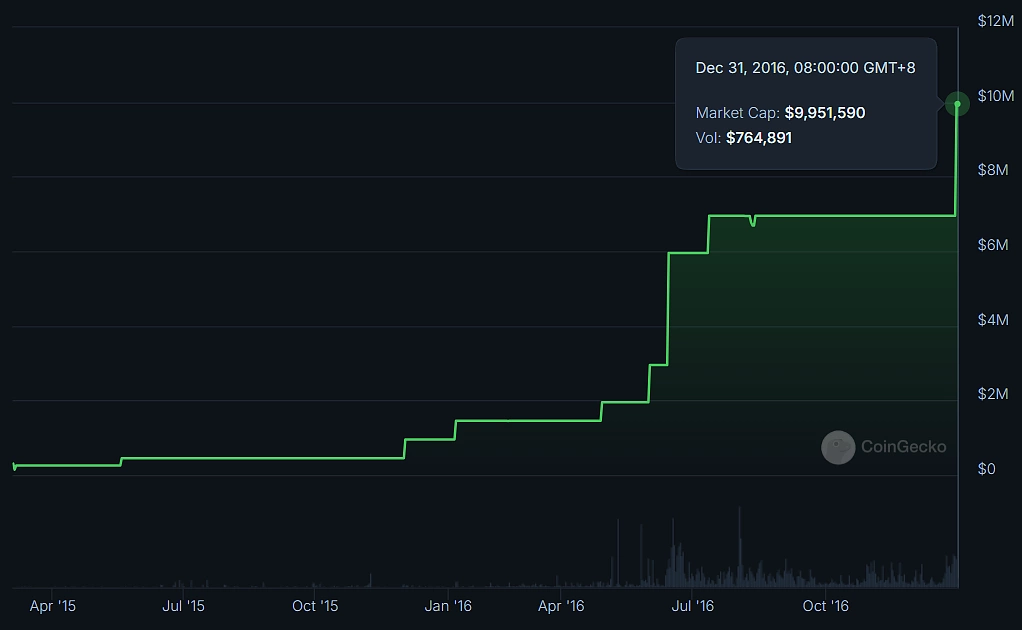1022x630 pixels.
Task: Click the CoinGecko watermark text
Action: [903, 447]
